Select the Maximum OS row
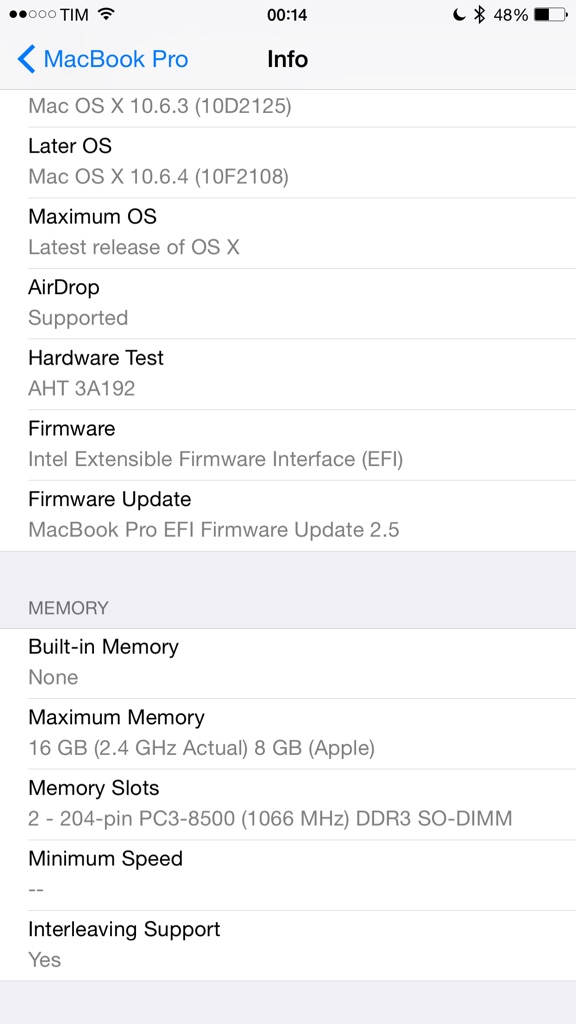Screen dimensions: 576x1024 pyautogui.click(x=288, y=232)
